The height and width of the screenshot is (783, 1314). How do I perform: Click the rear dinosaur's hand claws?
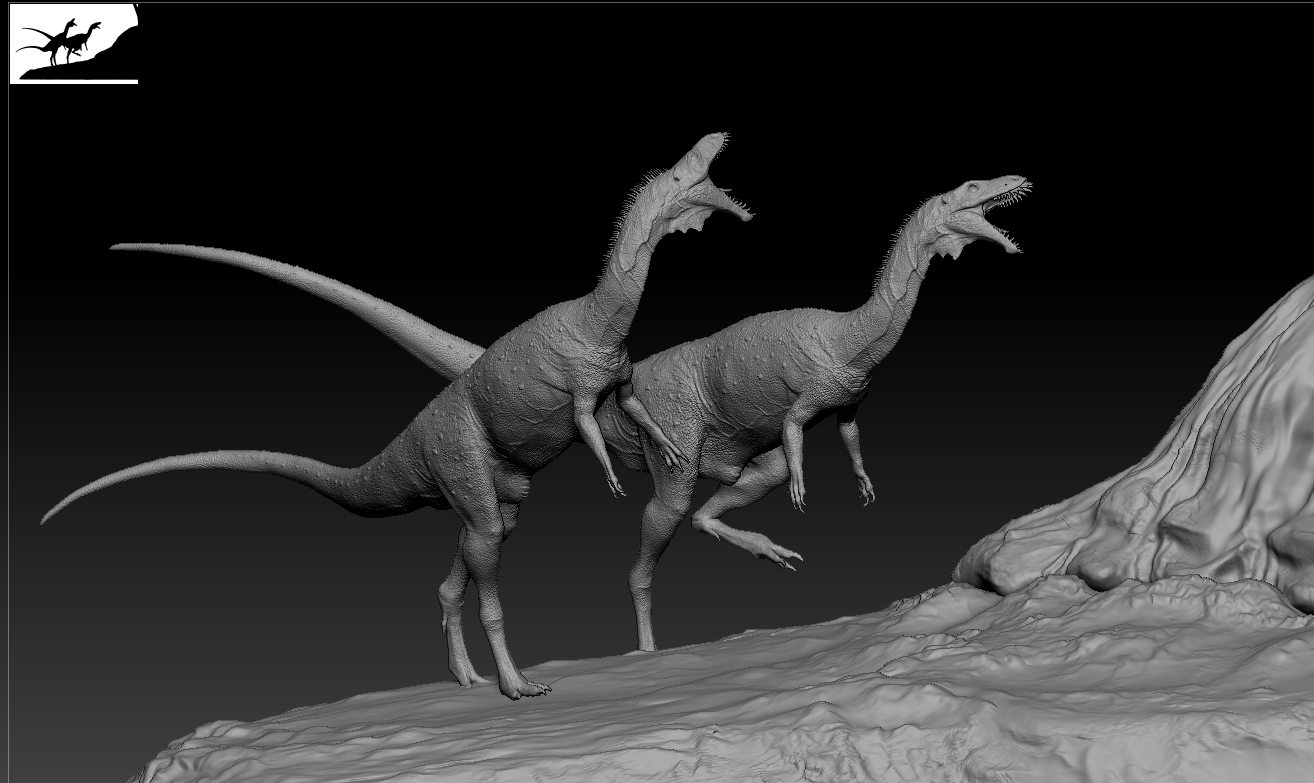(613, 485)
